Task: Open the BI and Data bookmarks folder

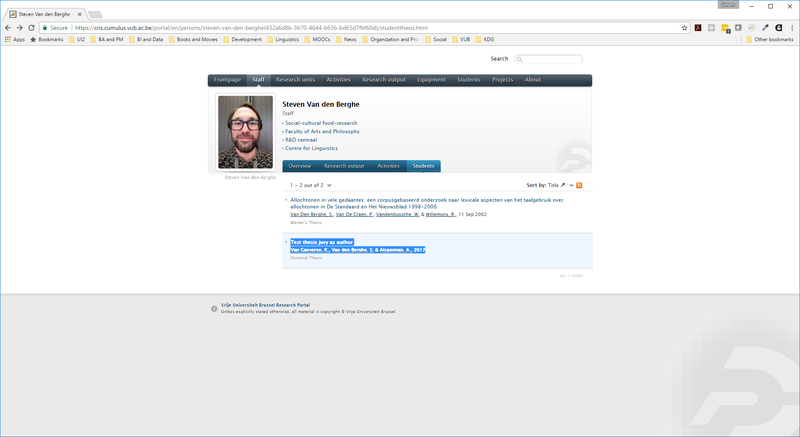Action: click(x=146, y=39)
